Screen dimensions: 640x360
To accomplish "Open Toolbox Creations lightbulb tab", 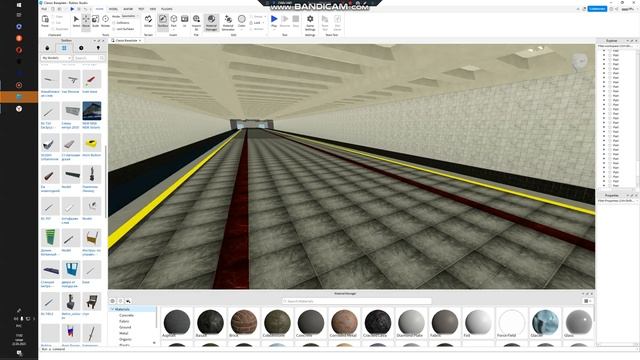I will (98, 48).
